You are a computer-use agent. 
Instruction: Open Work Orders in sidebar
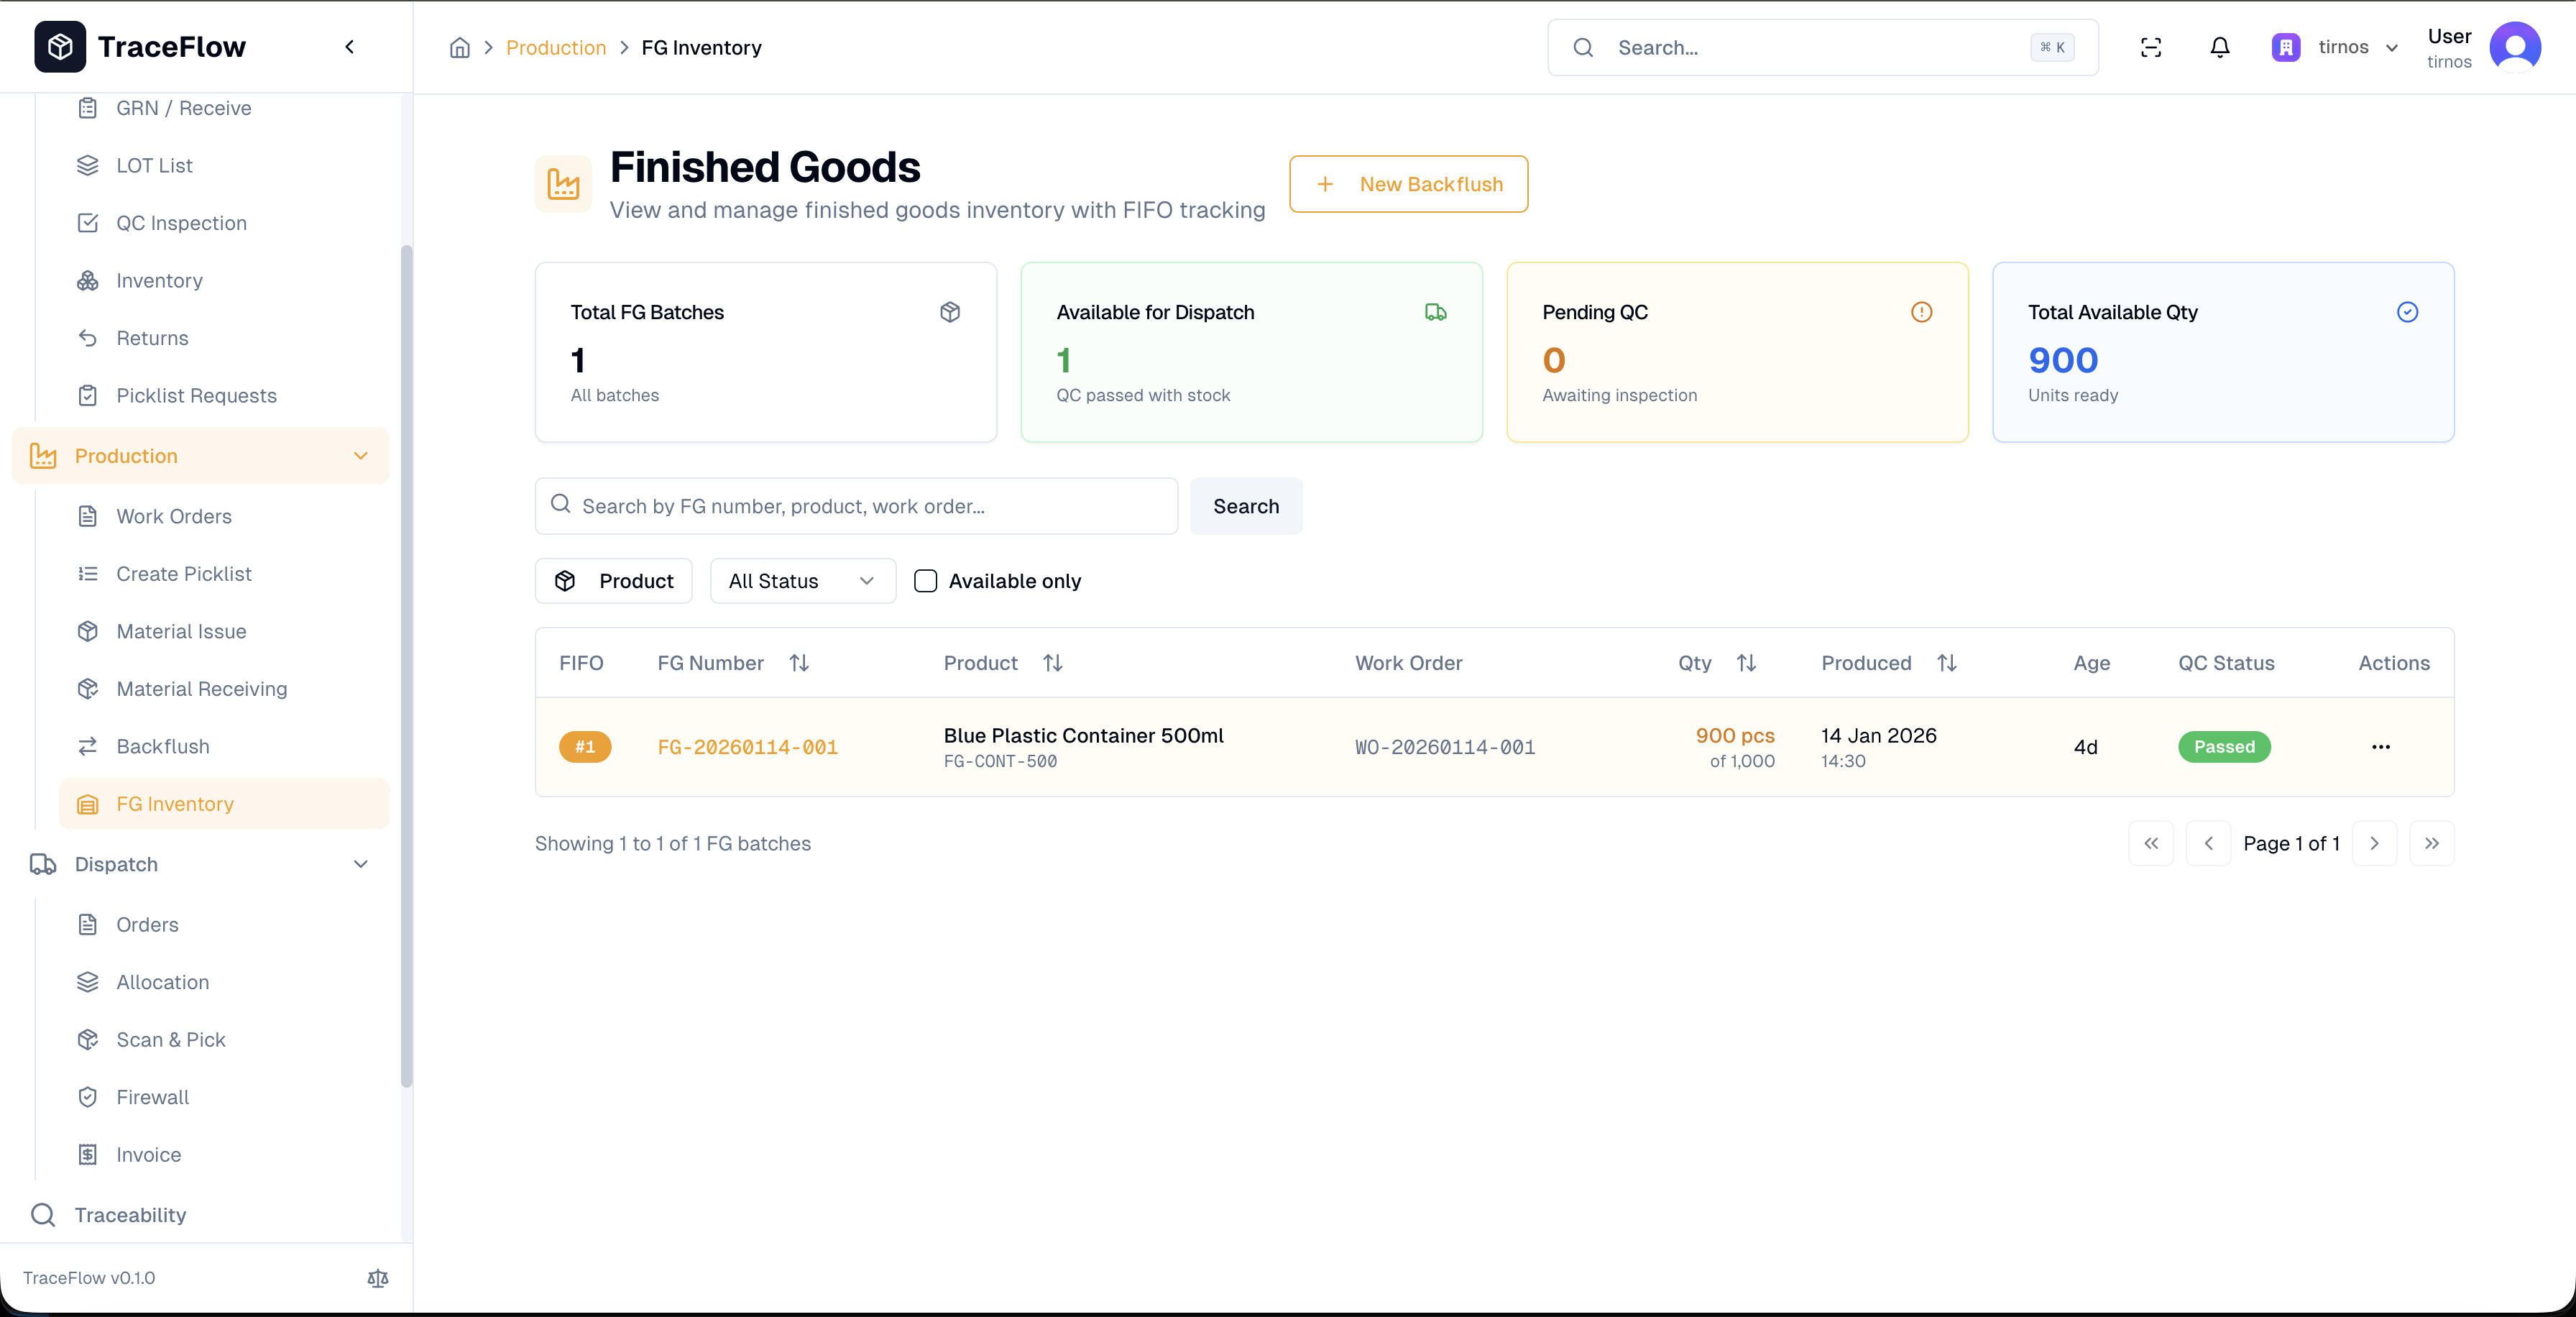174,516
